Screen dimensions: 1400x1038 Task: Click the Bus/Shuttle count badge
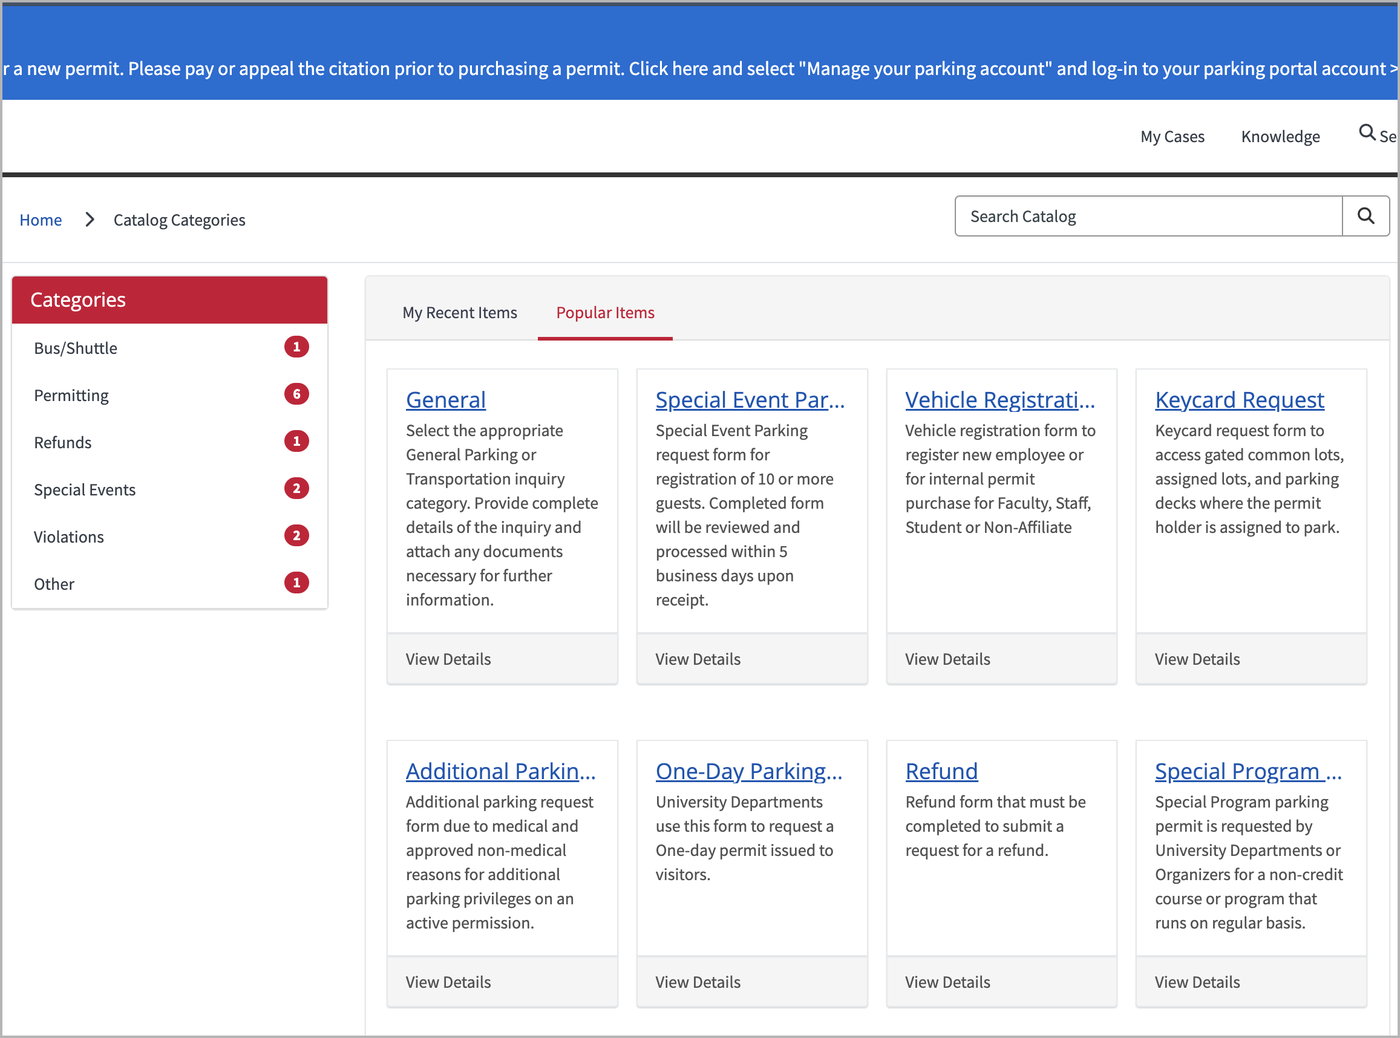(296, 347)
